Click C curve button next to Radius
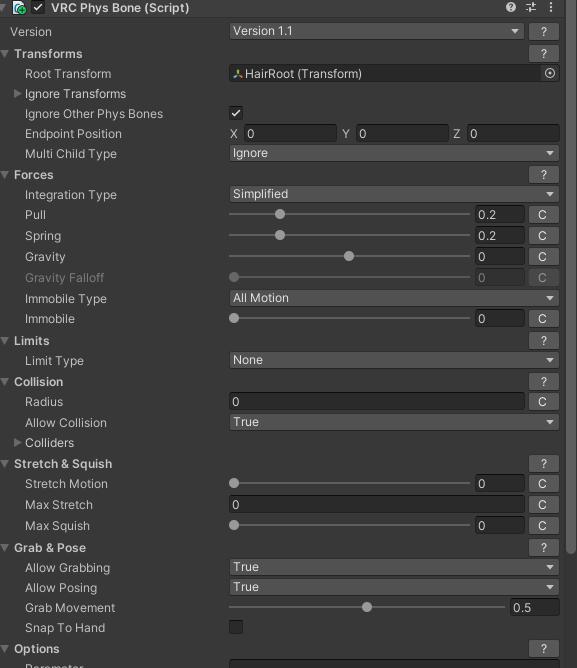This screenshot has width=577, height=668. pyautogui.click(x=544, y=402)
